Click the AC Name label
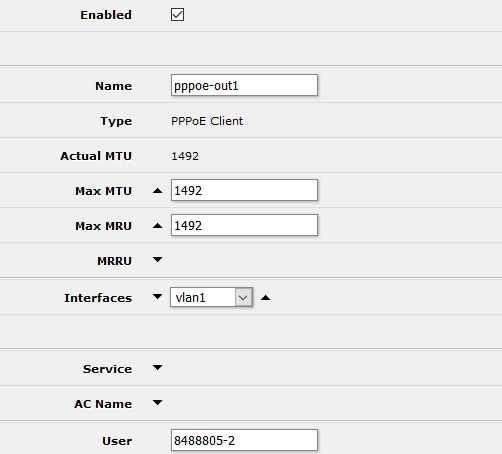Screen dimensions: 502x454 click(103, 404)
